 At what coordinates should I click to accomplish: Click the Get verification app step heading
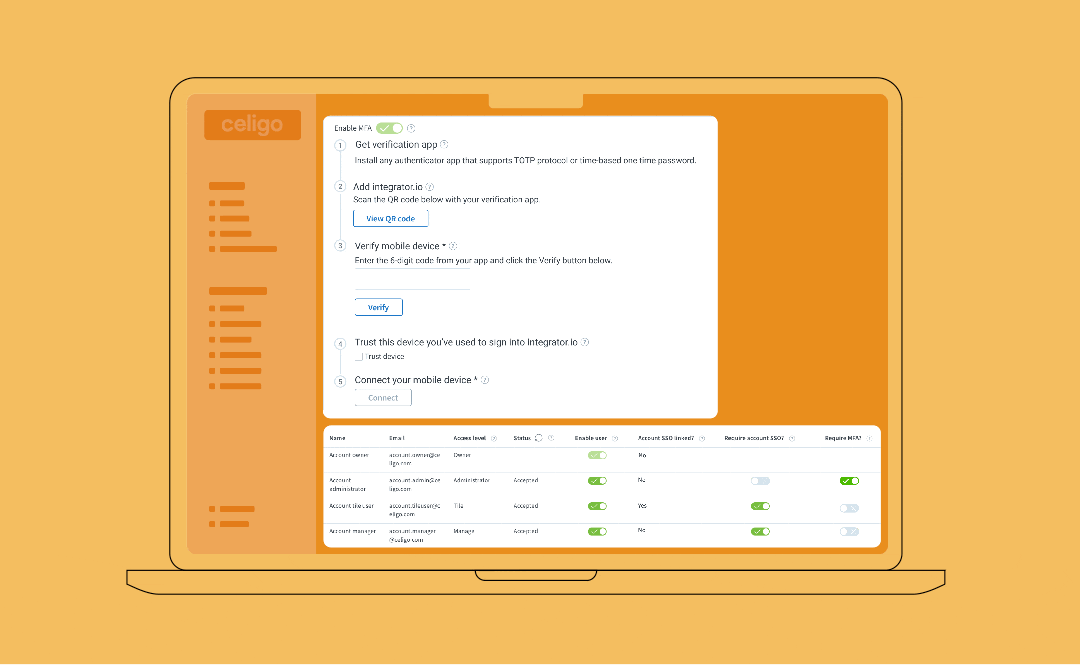[396, 144]
